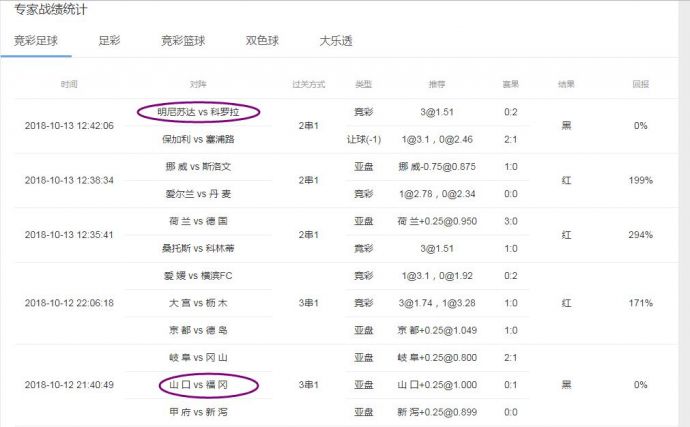
Task: Click the 桑托斯 vs 科林蒂 match
Action: point(198,249)
